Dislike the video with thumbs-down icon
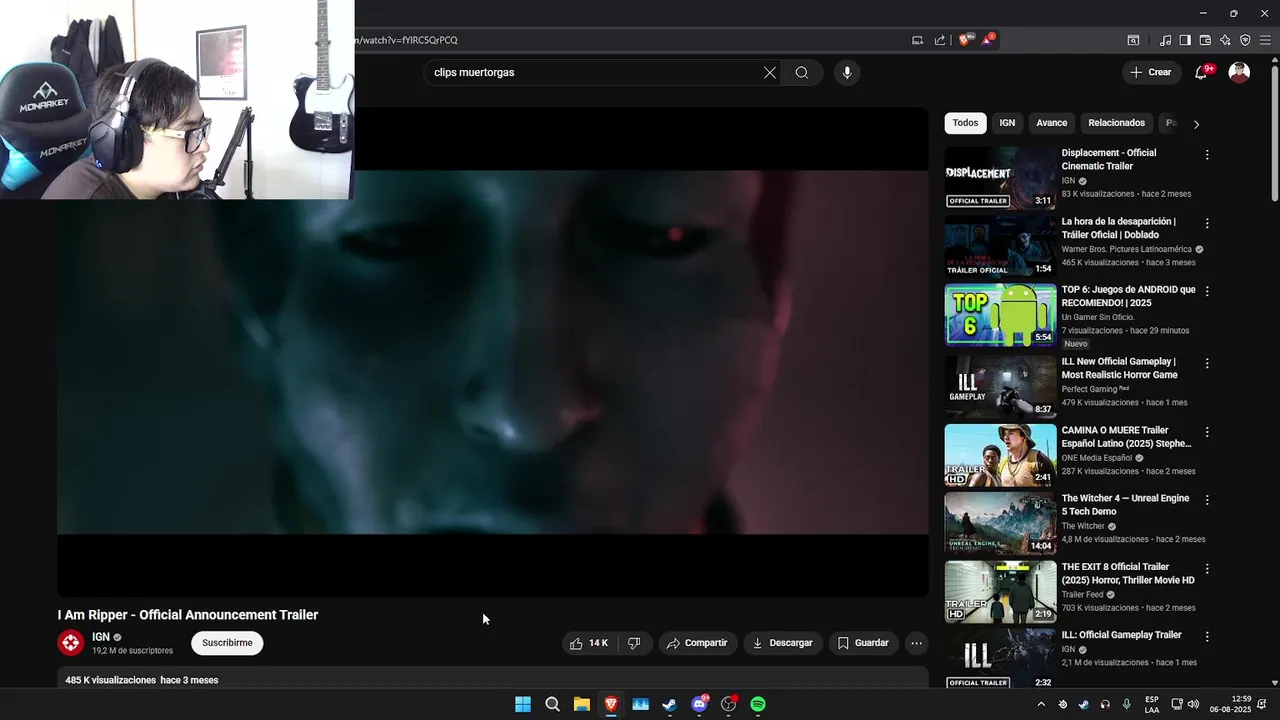 pos(634,643)
